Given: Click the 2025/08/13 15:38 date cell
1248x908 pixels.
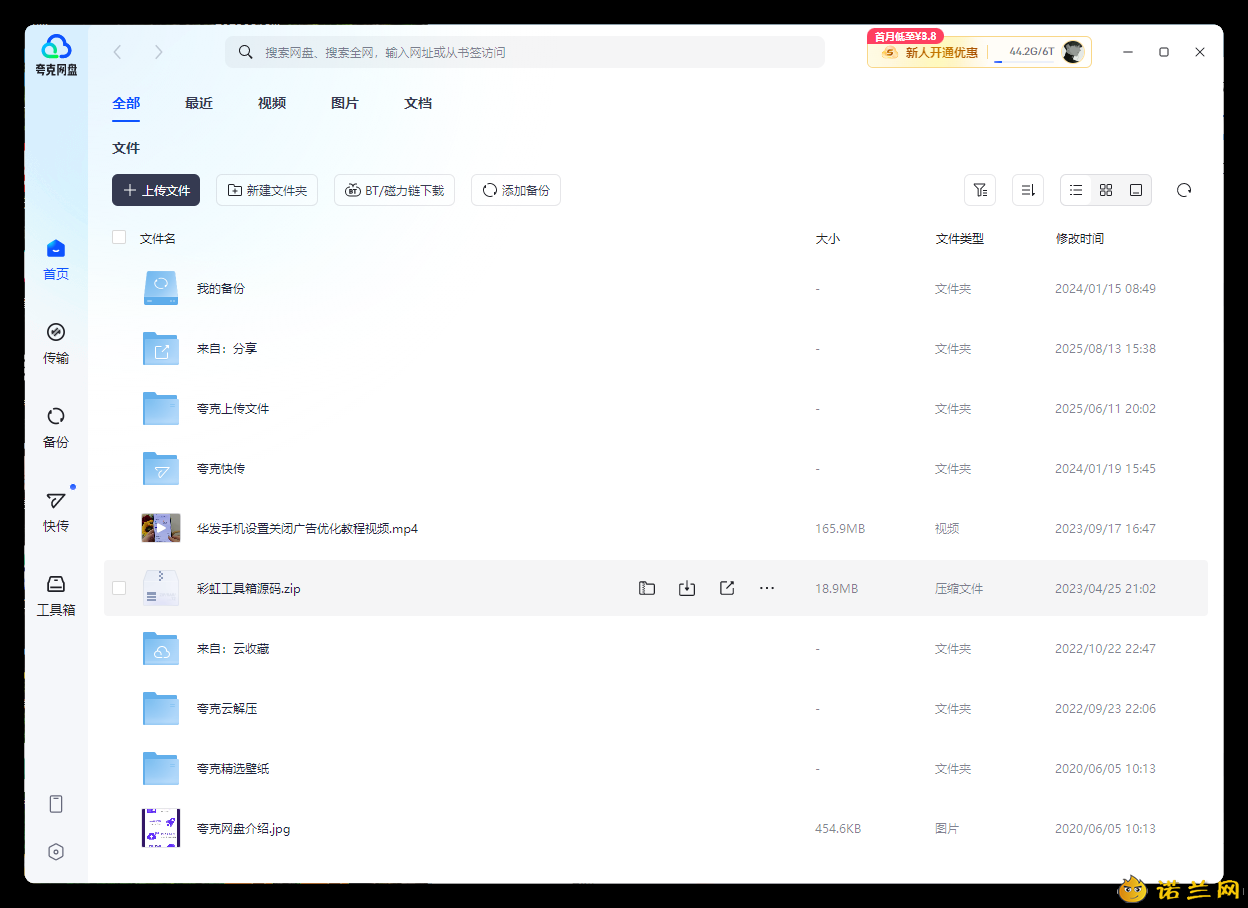Looking at the screenshot, I should 1105,348.
